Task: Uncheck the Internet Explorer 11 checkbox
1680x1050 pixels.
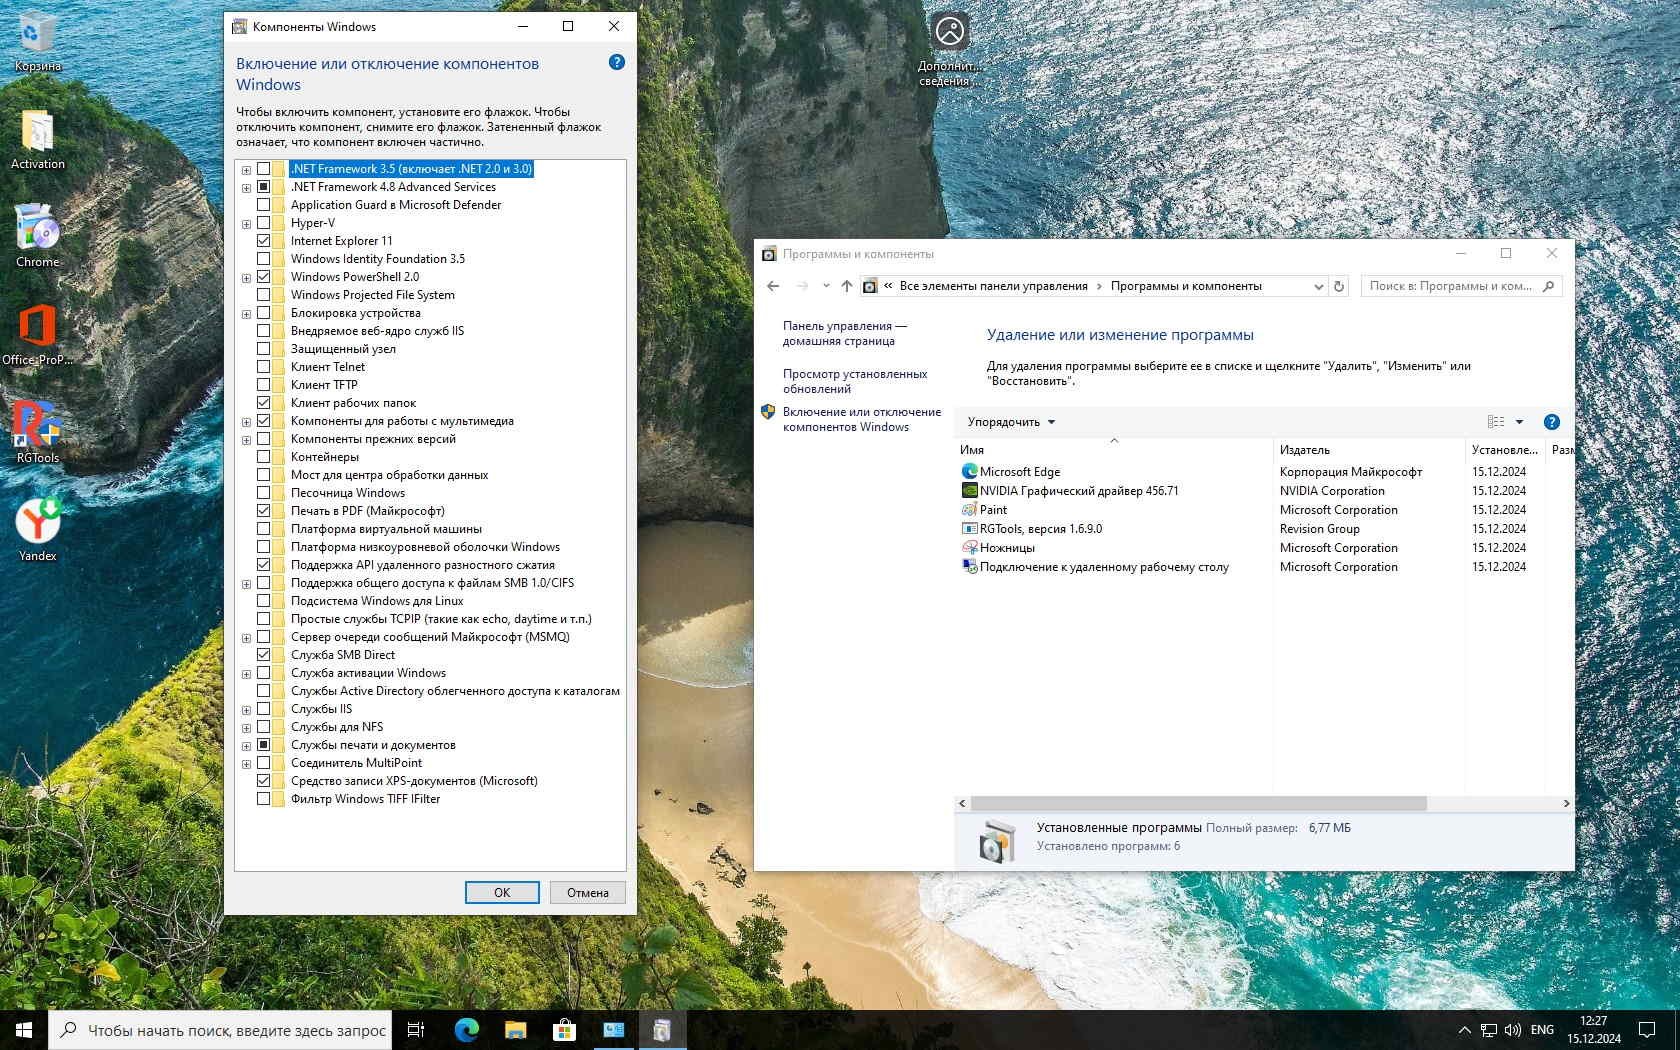Action: click(x=264, y=241)
